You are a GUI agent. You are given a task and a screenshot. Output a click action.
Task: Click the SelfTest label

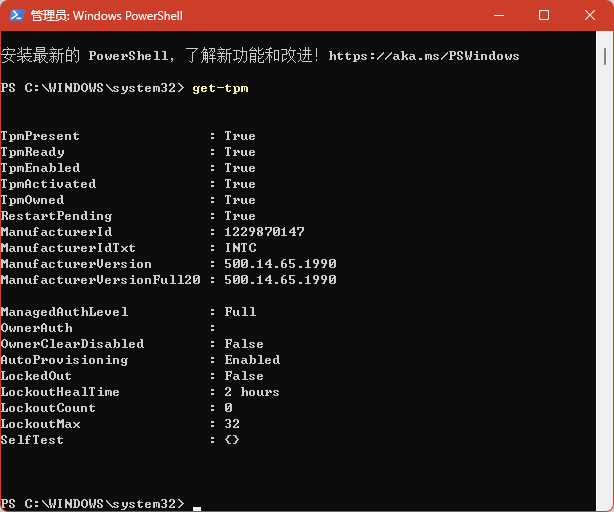(32, 440)
